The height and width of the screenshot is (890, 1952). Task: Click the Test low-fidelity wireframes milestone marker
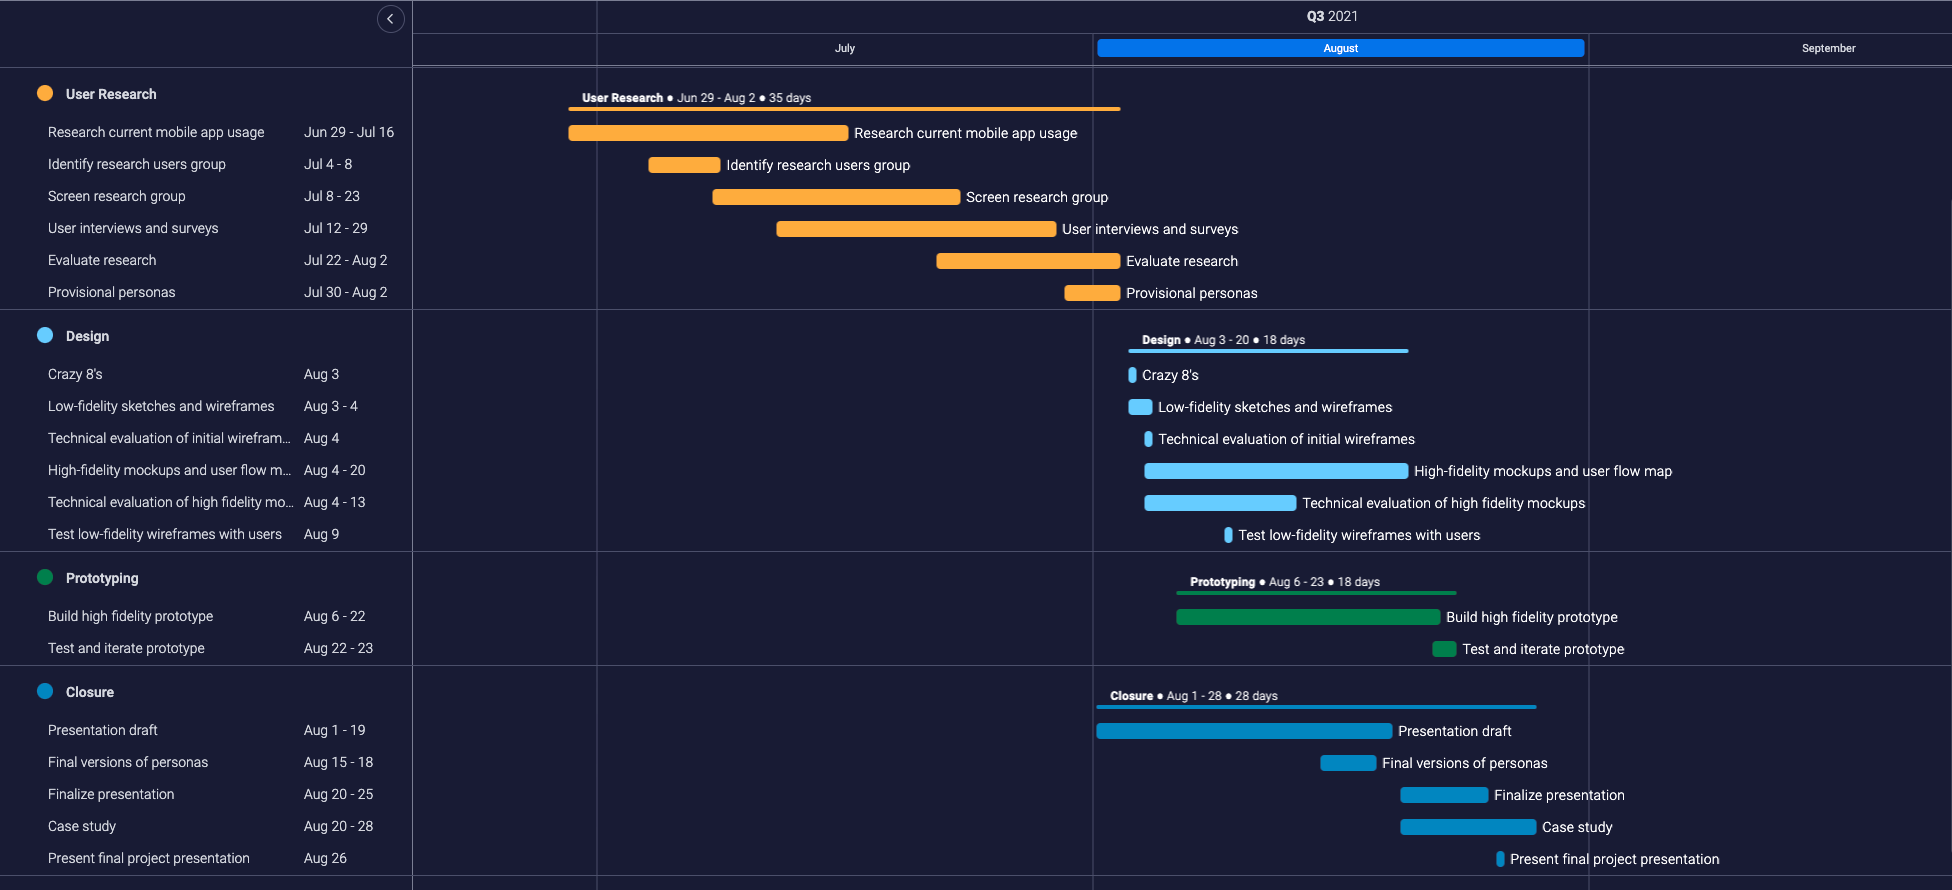(x=1228, y=535)
